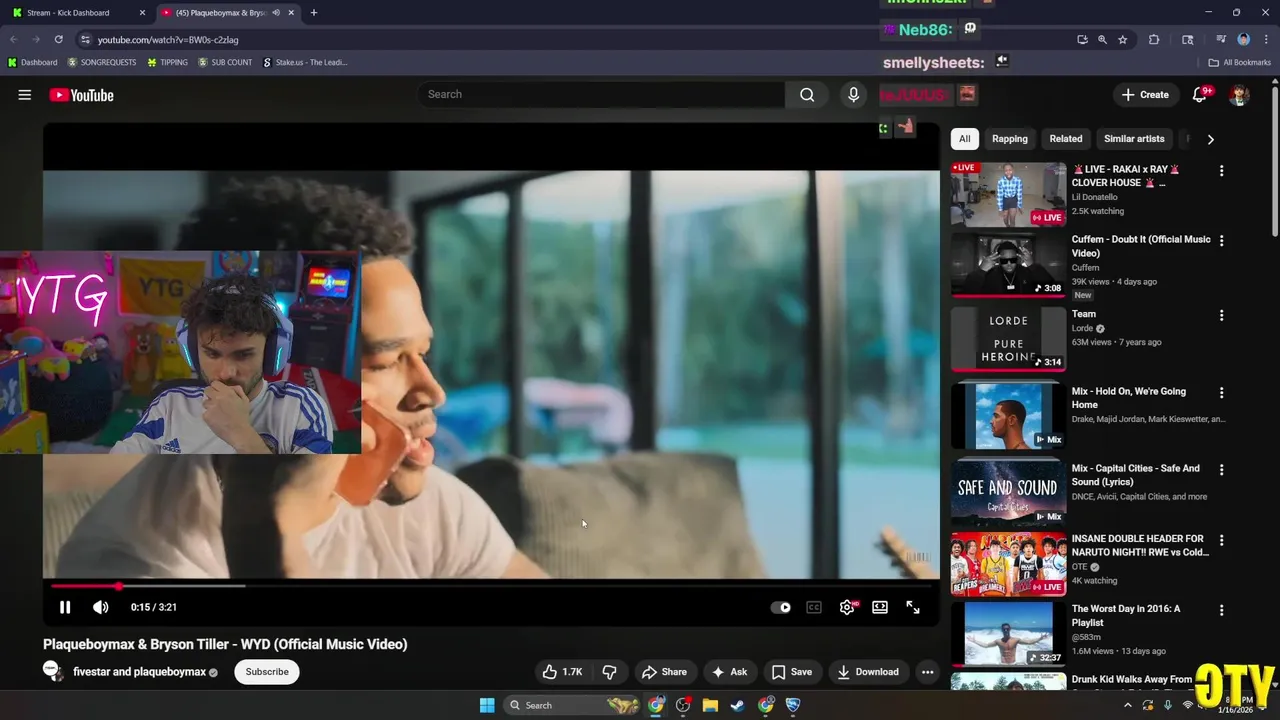Open options for Cuffem Doubt It video
Screen dimensions: 1280x720
(1221, 241)
